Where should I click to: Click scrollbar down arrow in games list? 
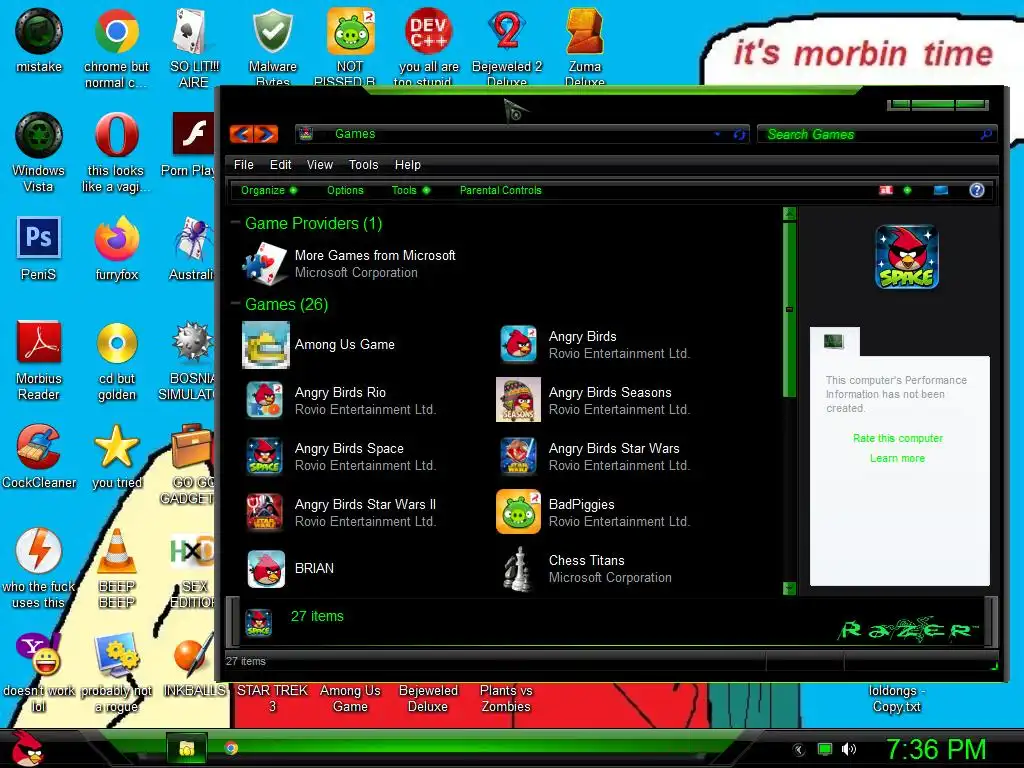pos(789,588)
